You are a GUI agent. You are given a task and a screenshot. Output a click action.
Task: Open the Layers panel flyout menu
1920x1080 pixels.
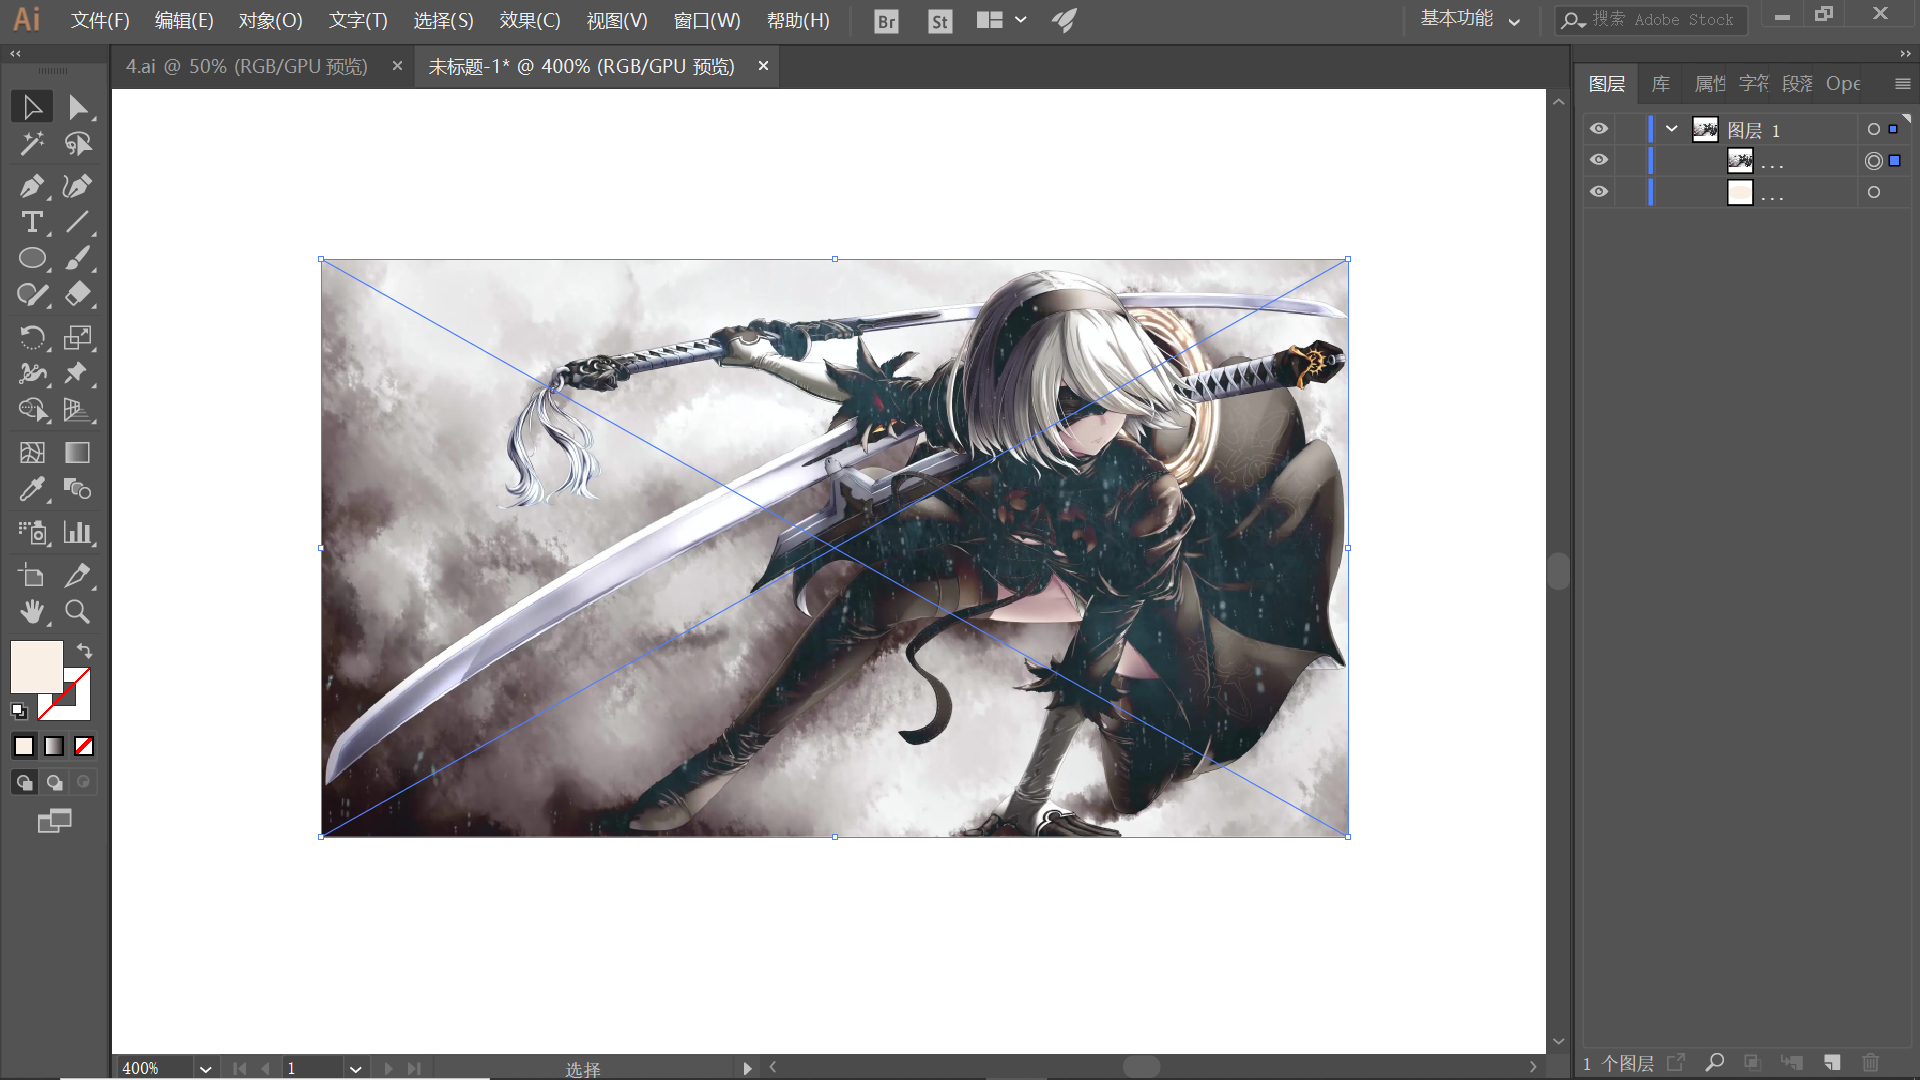click(x=1902, y=84)
